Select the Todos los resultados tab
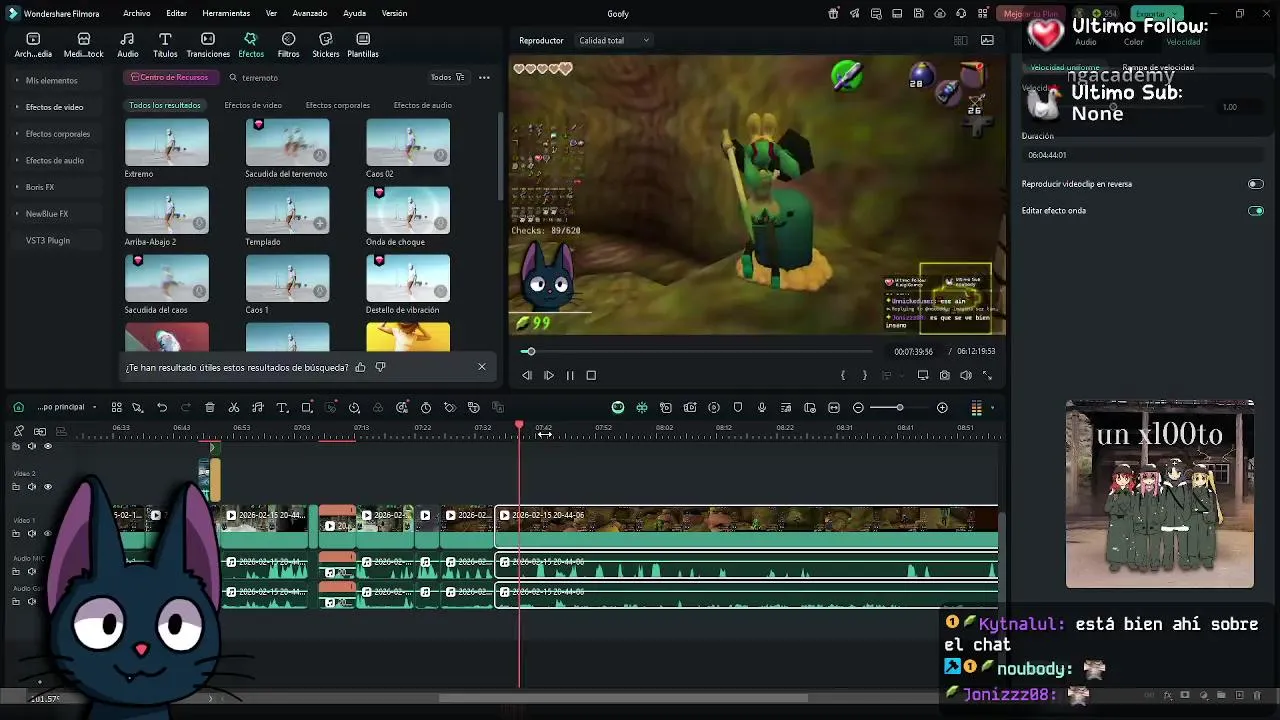1280x720 pixels. (165, 105)
